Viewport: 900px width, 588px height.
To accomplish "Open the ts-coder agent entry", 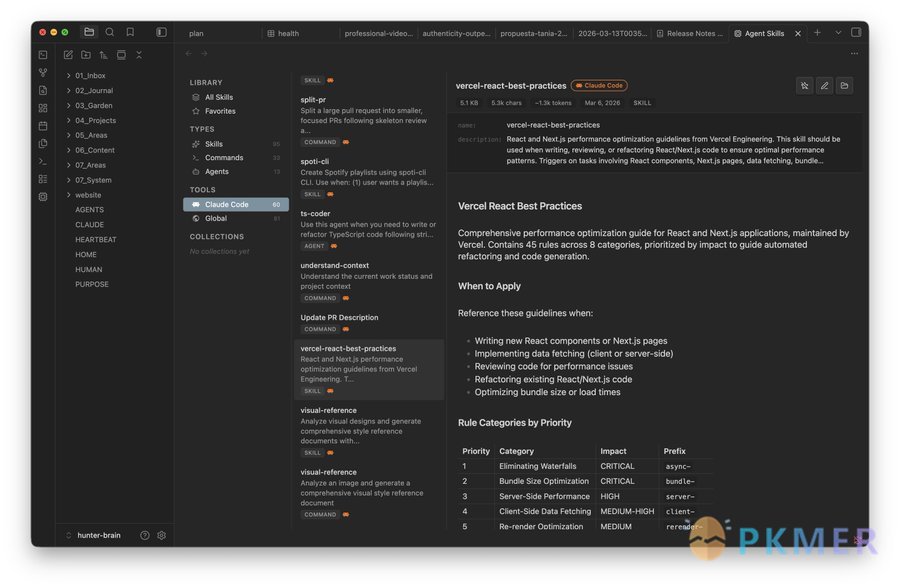I will coord(368,229).
